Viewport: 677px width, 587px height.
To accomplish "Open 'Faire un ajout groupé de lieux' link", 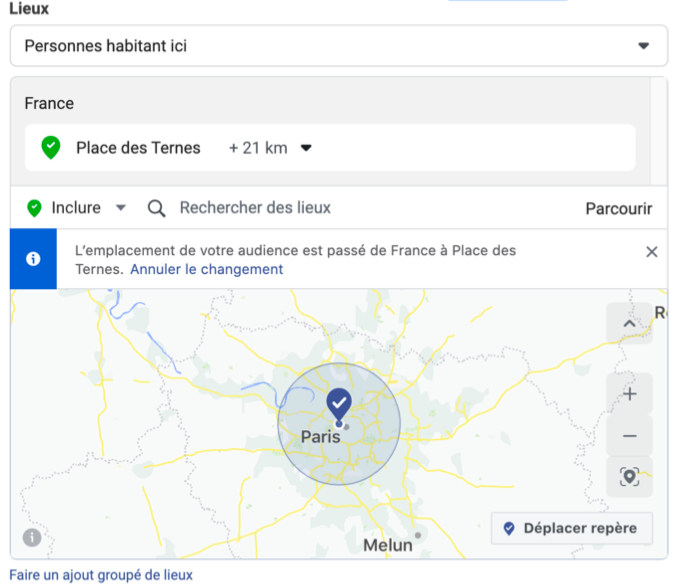I will click(101, 575).
